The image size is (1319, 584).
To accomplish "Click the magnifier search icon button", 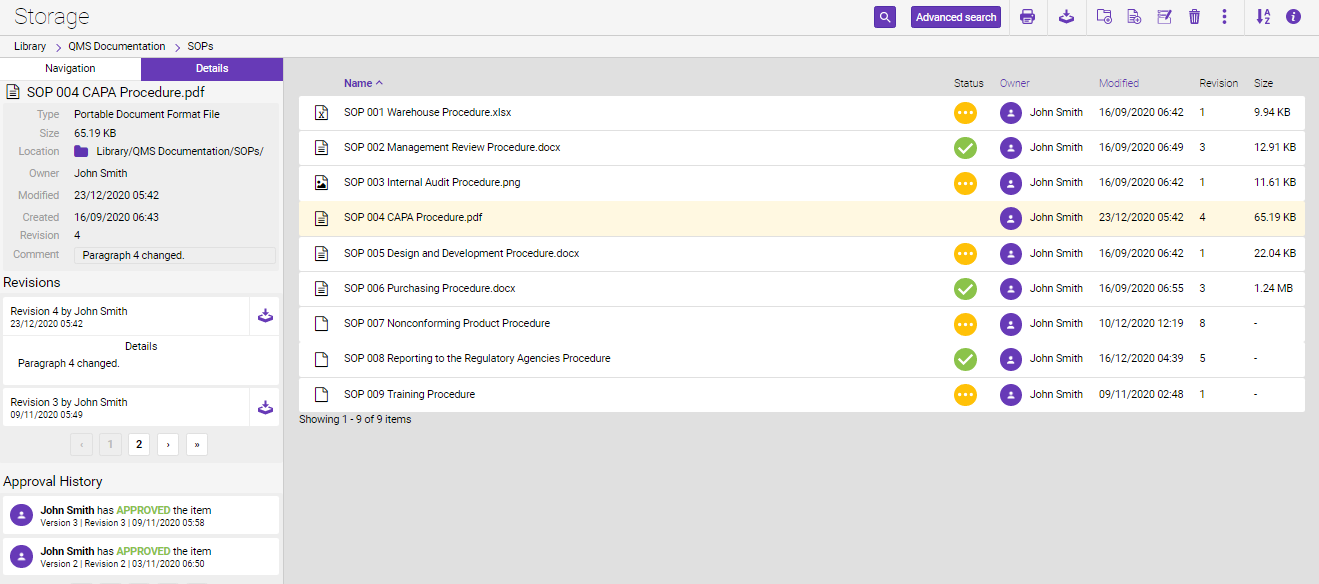I will click(884, 17).
